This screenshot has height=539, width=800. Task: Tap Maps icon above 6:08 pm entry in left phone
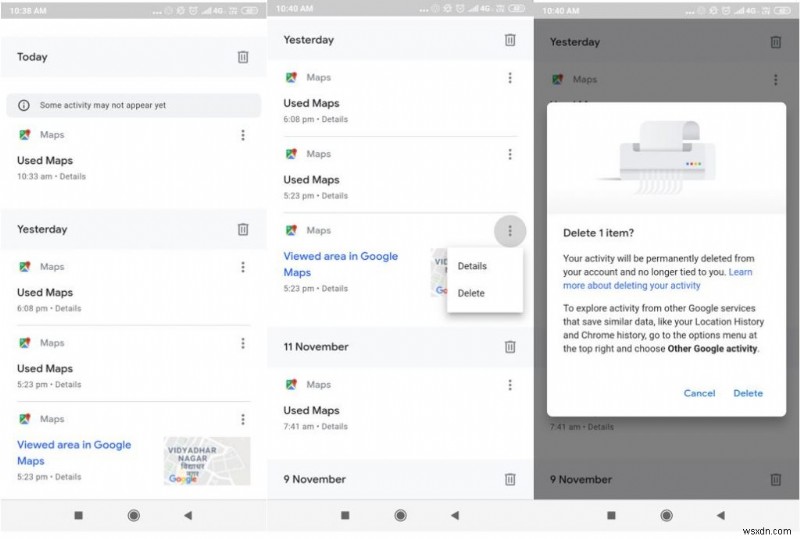(24, 266)
